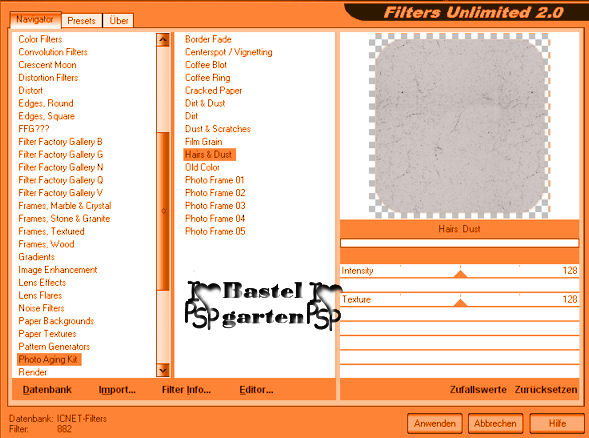Select the Navigator tab

pyautogui.click(x=35, y=20)
